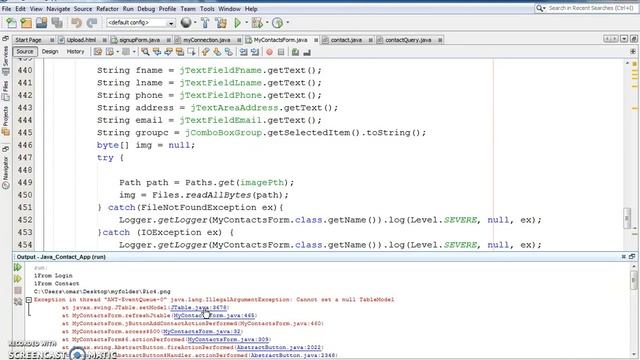Click the Toggle Rectangular Selection editor icon
Image resolution: width=640 pixels, height=360 pixels.
(x=191, y=52)
